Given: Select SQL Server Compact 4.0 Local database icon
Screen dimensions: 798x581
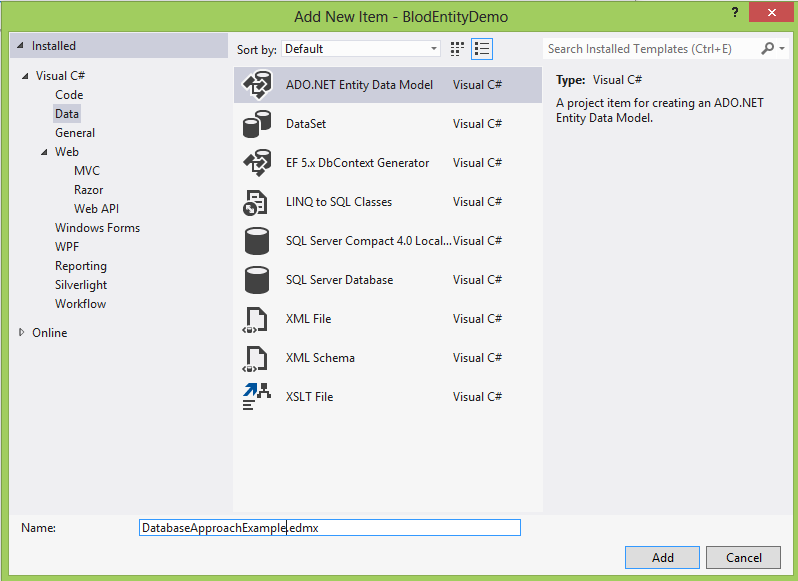Looking at the screenshot, I should [256, 241].
